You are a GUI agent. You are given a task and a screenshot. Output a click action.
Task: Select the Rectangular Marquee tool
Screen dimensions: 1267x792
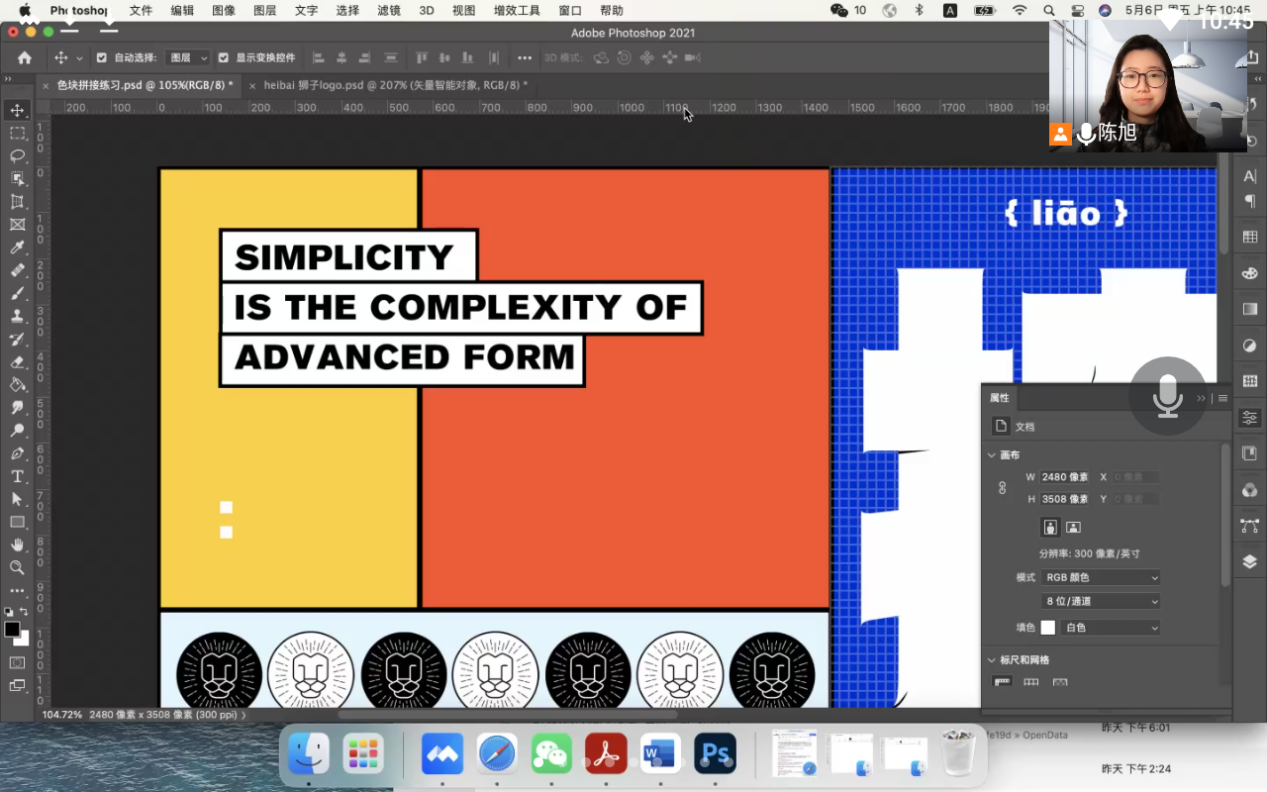(x=17, y=133)
